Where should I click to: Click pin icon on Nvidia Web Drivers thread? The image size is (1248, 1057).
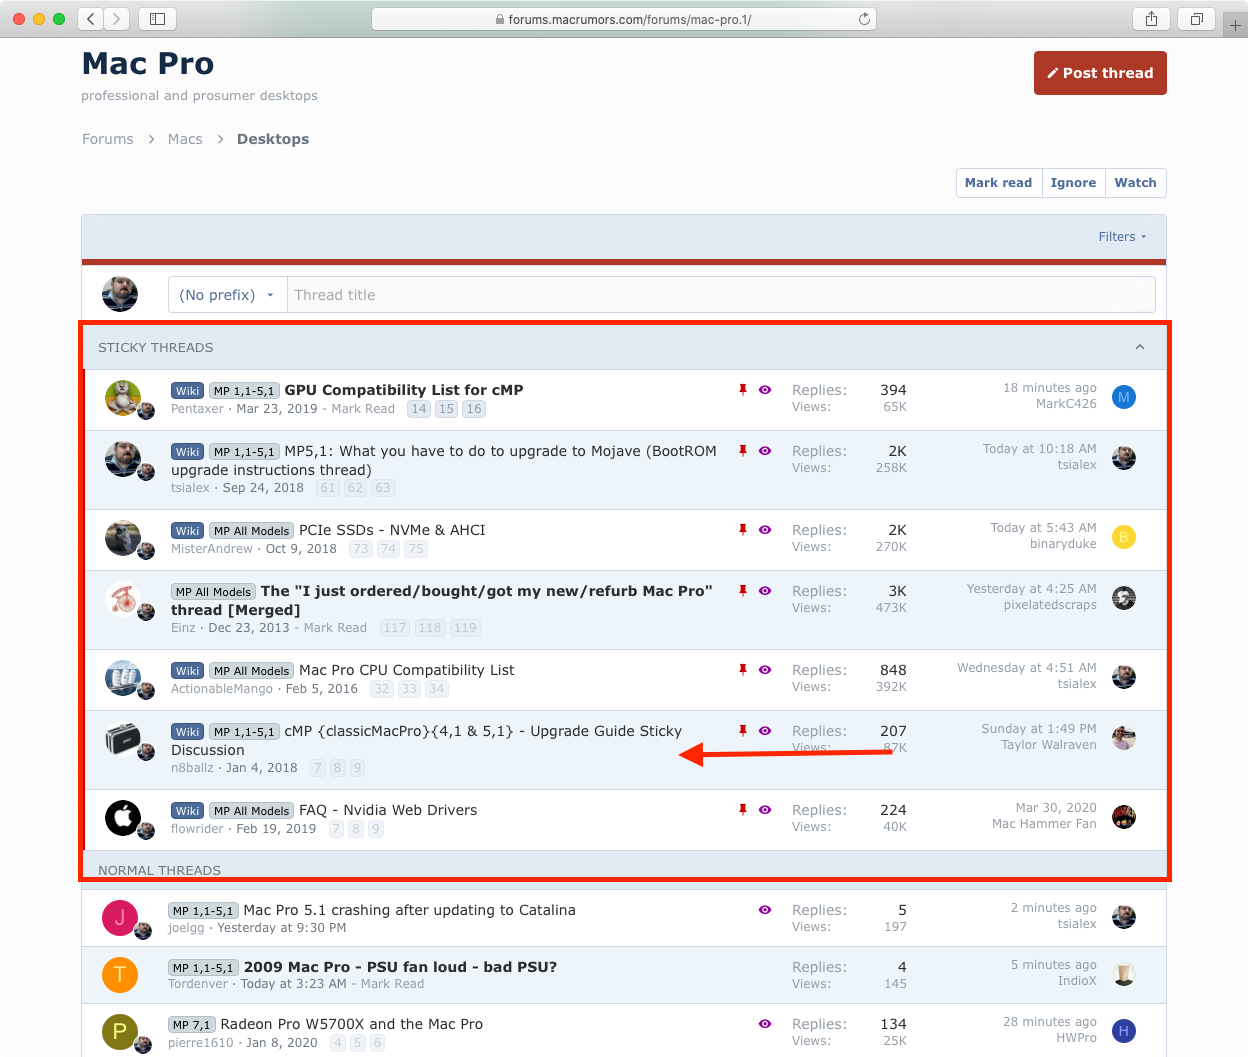coord(743,810)
